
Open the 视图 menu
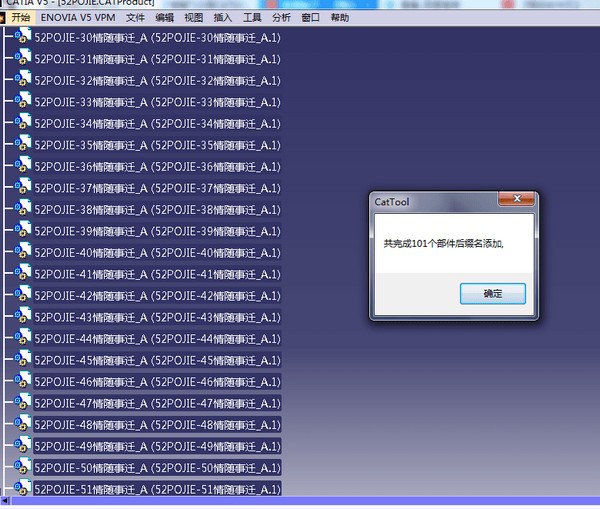(x=194, y=18)
